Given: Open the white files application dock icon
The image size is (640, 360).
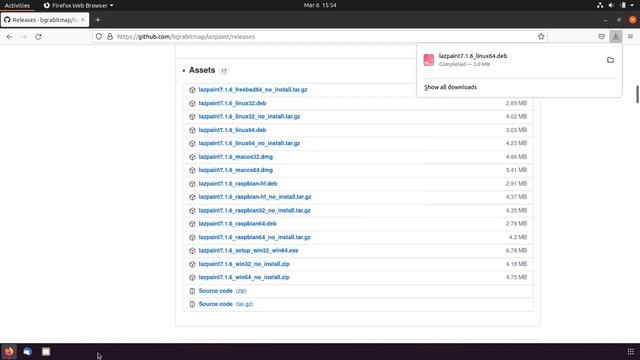Looking at the screenshot, I should 46,351.
